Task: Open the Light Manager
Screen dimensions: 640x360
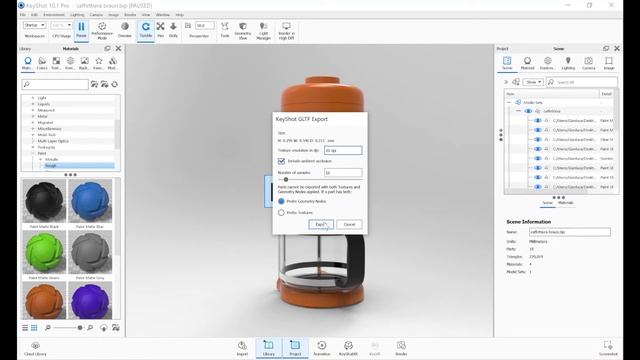Action: (264, 31)
